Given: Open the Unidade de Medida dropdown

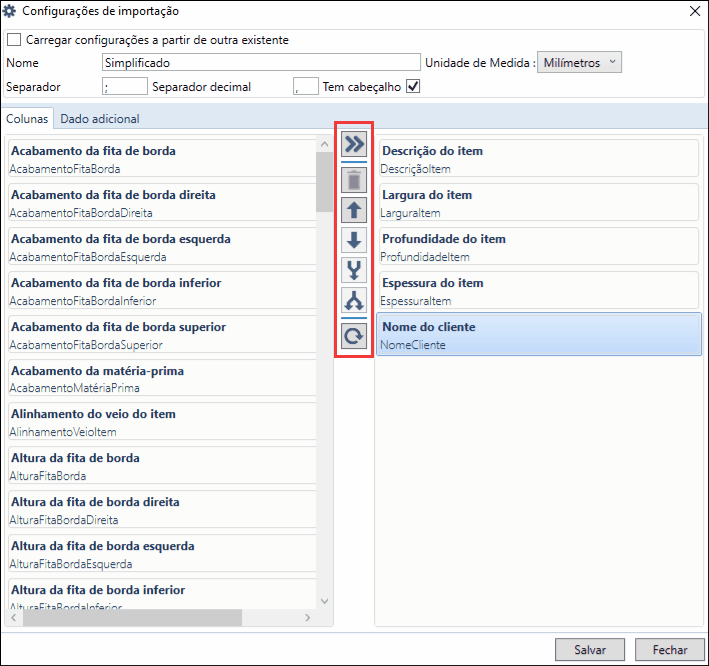Looking at the screenshot, I should click(x=579, y=62).
